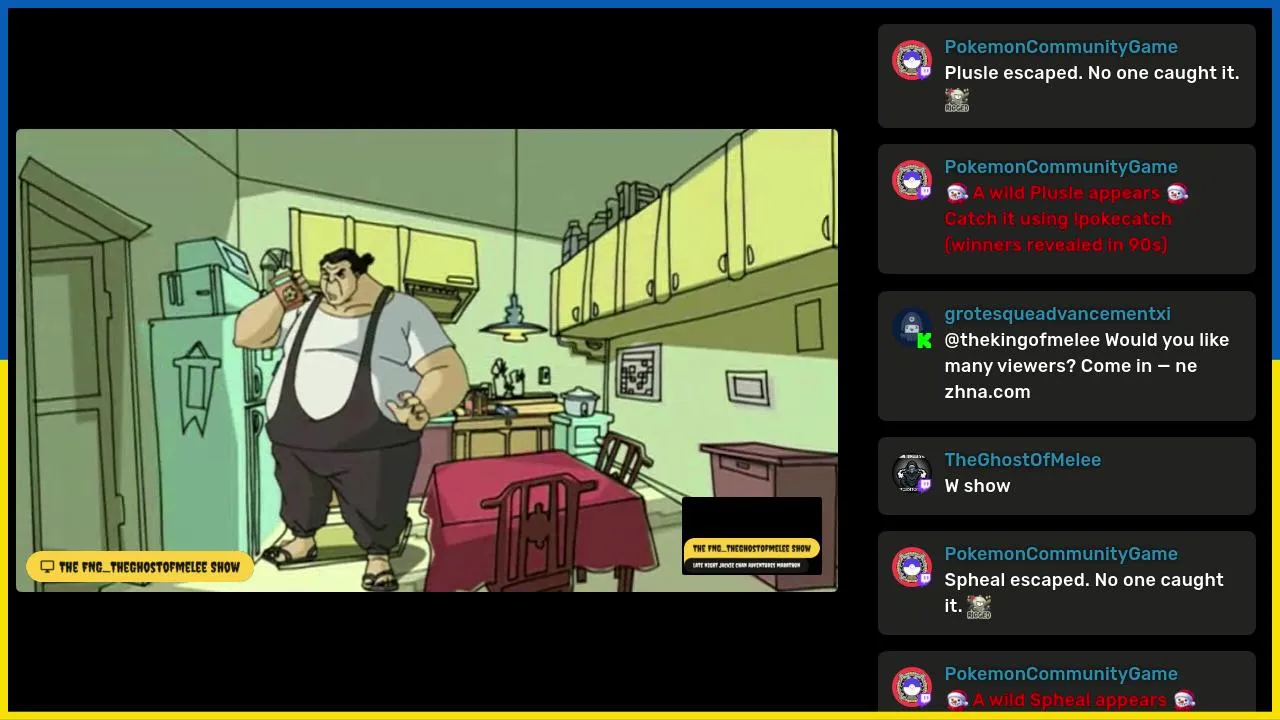The height and width of the screenshot is (720, 1280).
Task: Click the Santa emote before 'A wild Spheal appears'
Action: 956,700
